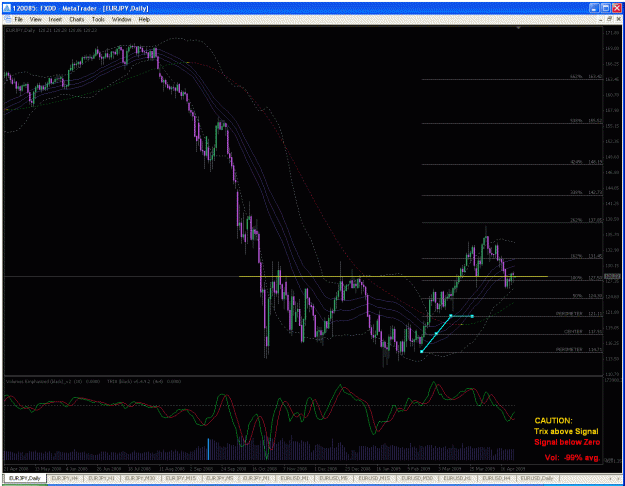Click the 262% Fibonacci level label
625x486 pixels.
point(577,220)
